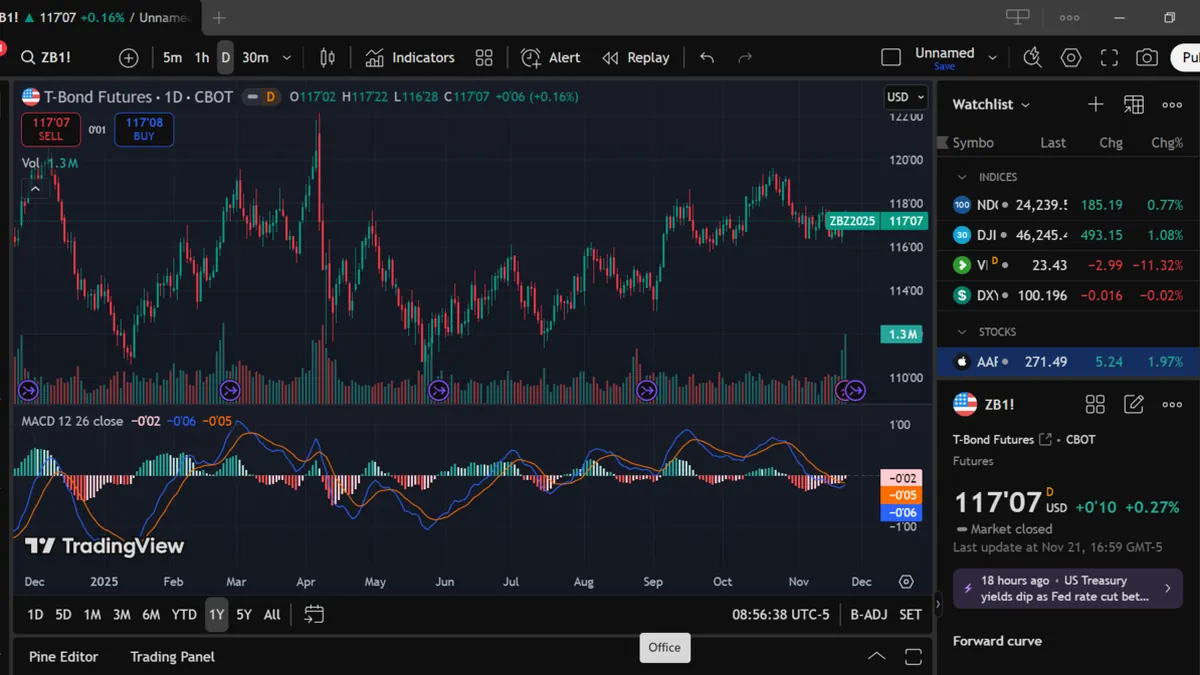The image size is (1200, 675).
Task: Set the 6M date range
Action: click(x=152, y=615)
